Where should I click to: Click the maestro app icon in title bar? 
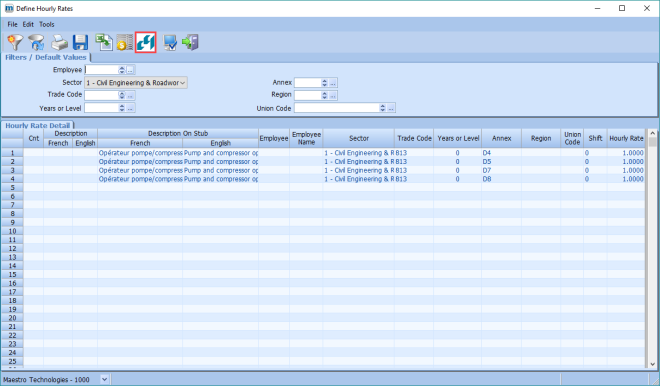(9, 8)
